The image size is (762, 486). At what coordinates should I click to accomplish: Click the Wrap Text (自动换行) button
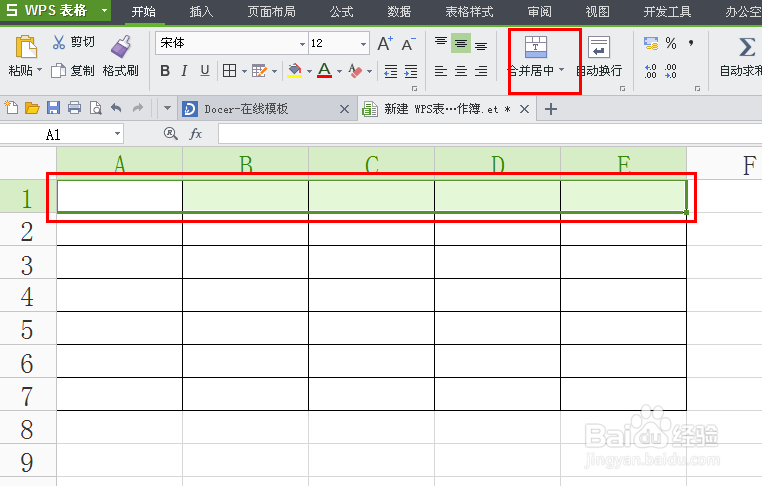tap(599, 56)
